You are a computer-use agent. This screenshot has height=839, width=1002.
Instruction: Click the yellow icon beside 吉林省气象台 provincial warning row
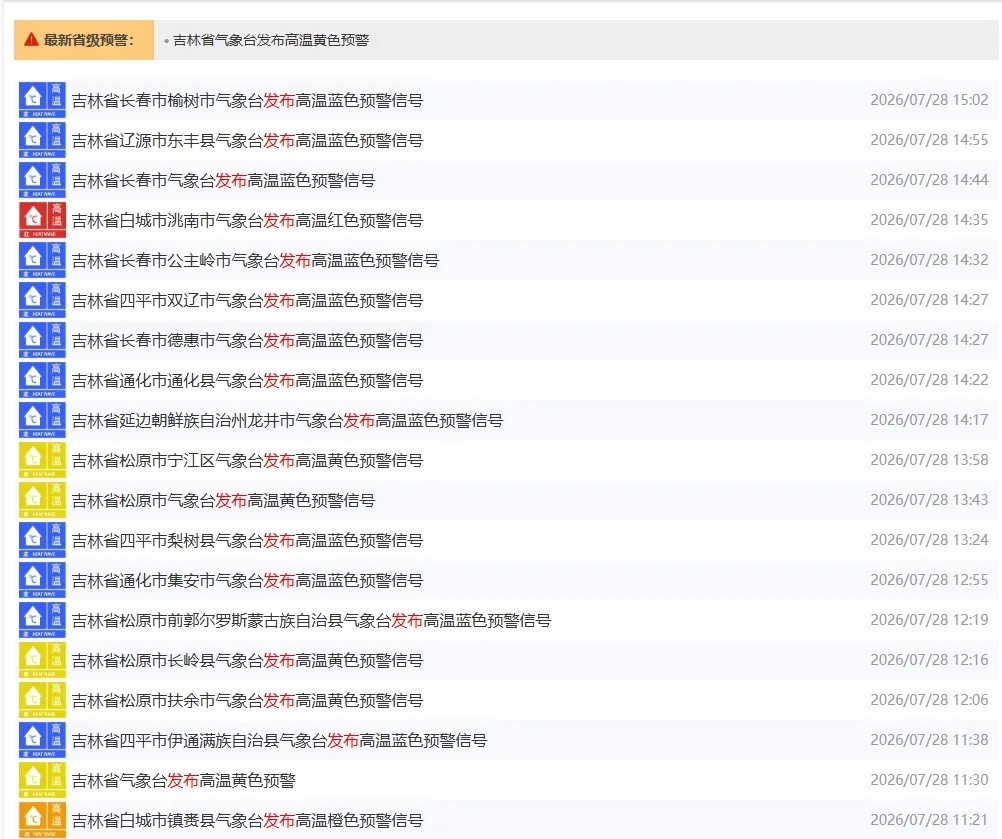pyautogui.click(x=42, y=780)
